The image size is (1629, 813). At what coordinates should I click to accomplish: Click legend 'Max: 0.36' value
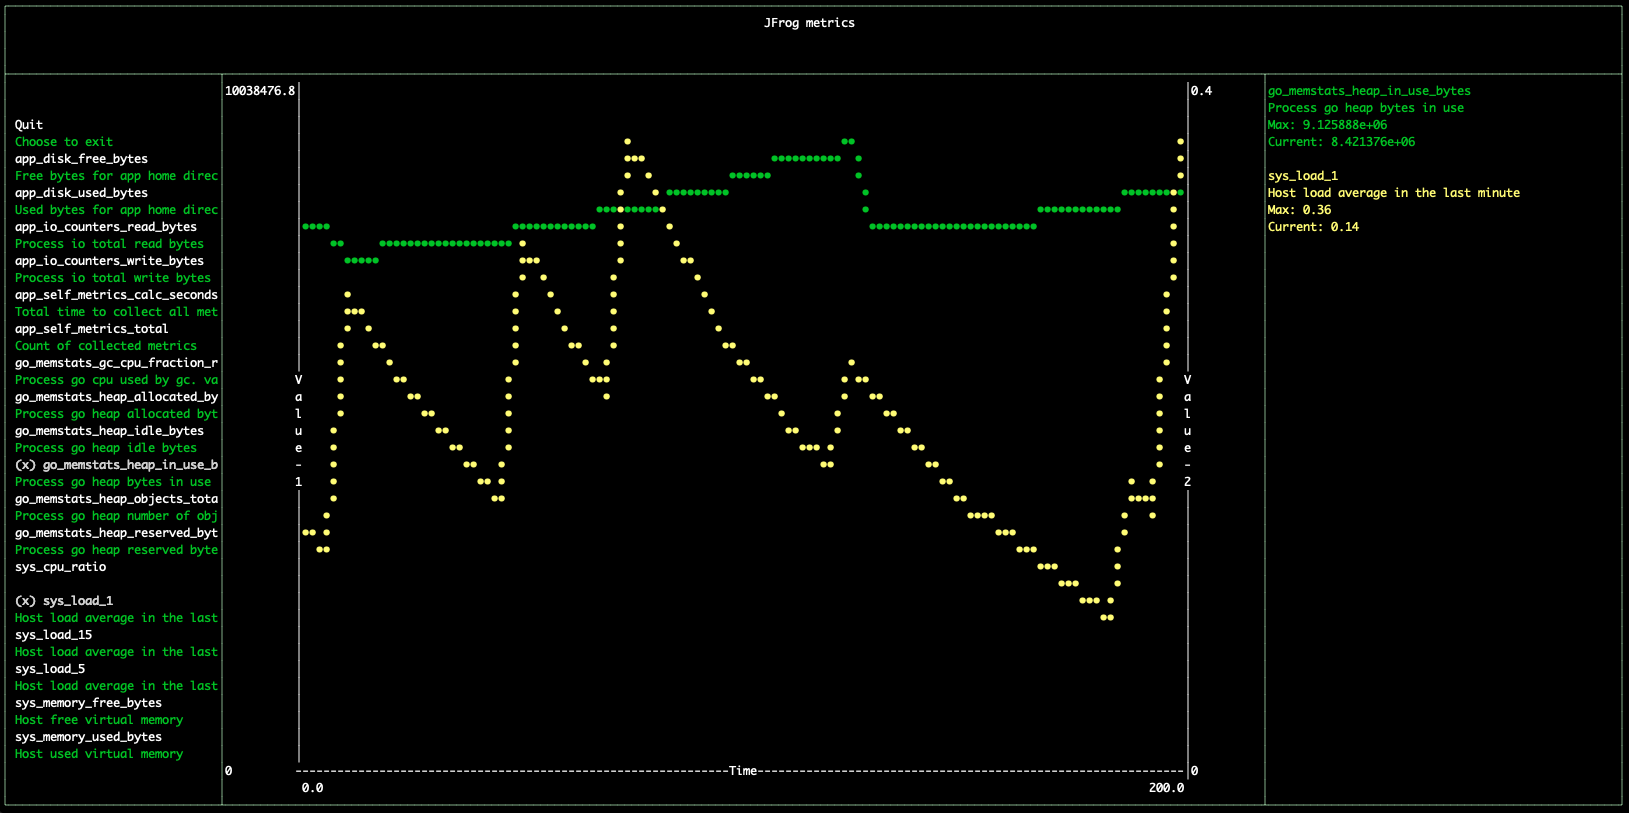(1299, 210)
